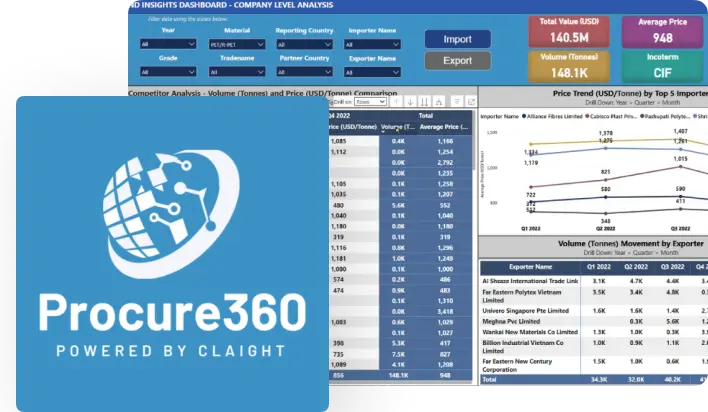Click the focus mode icon on competitor table
This screenshot has width=708, height=412.
470,101
